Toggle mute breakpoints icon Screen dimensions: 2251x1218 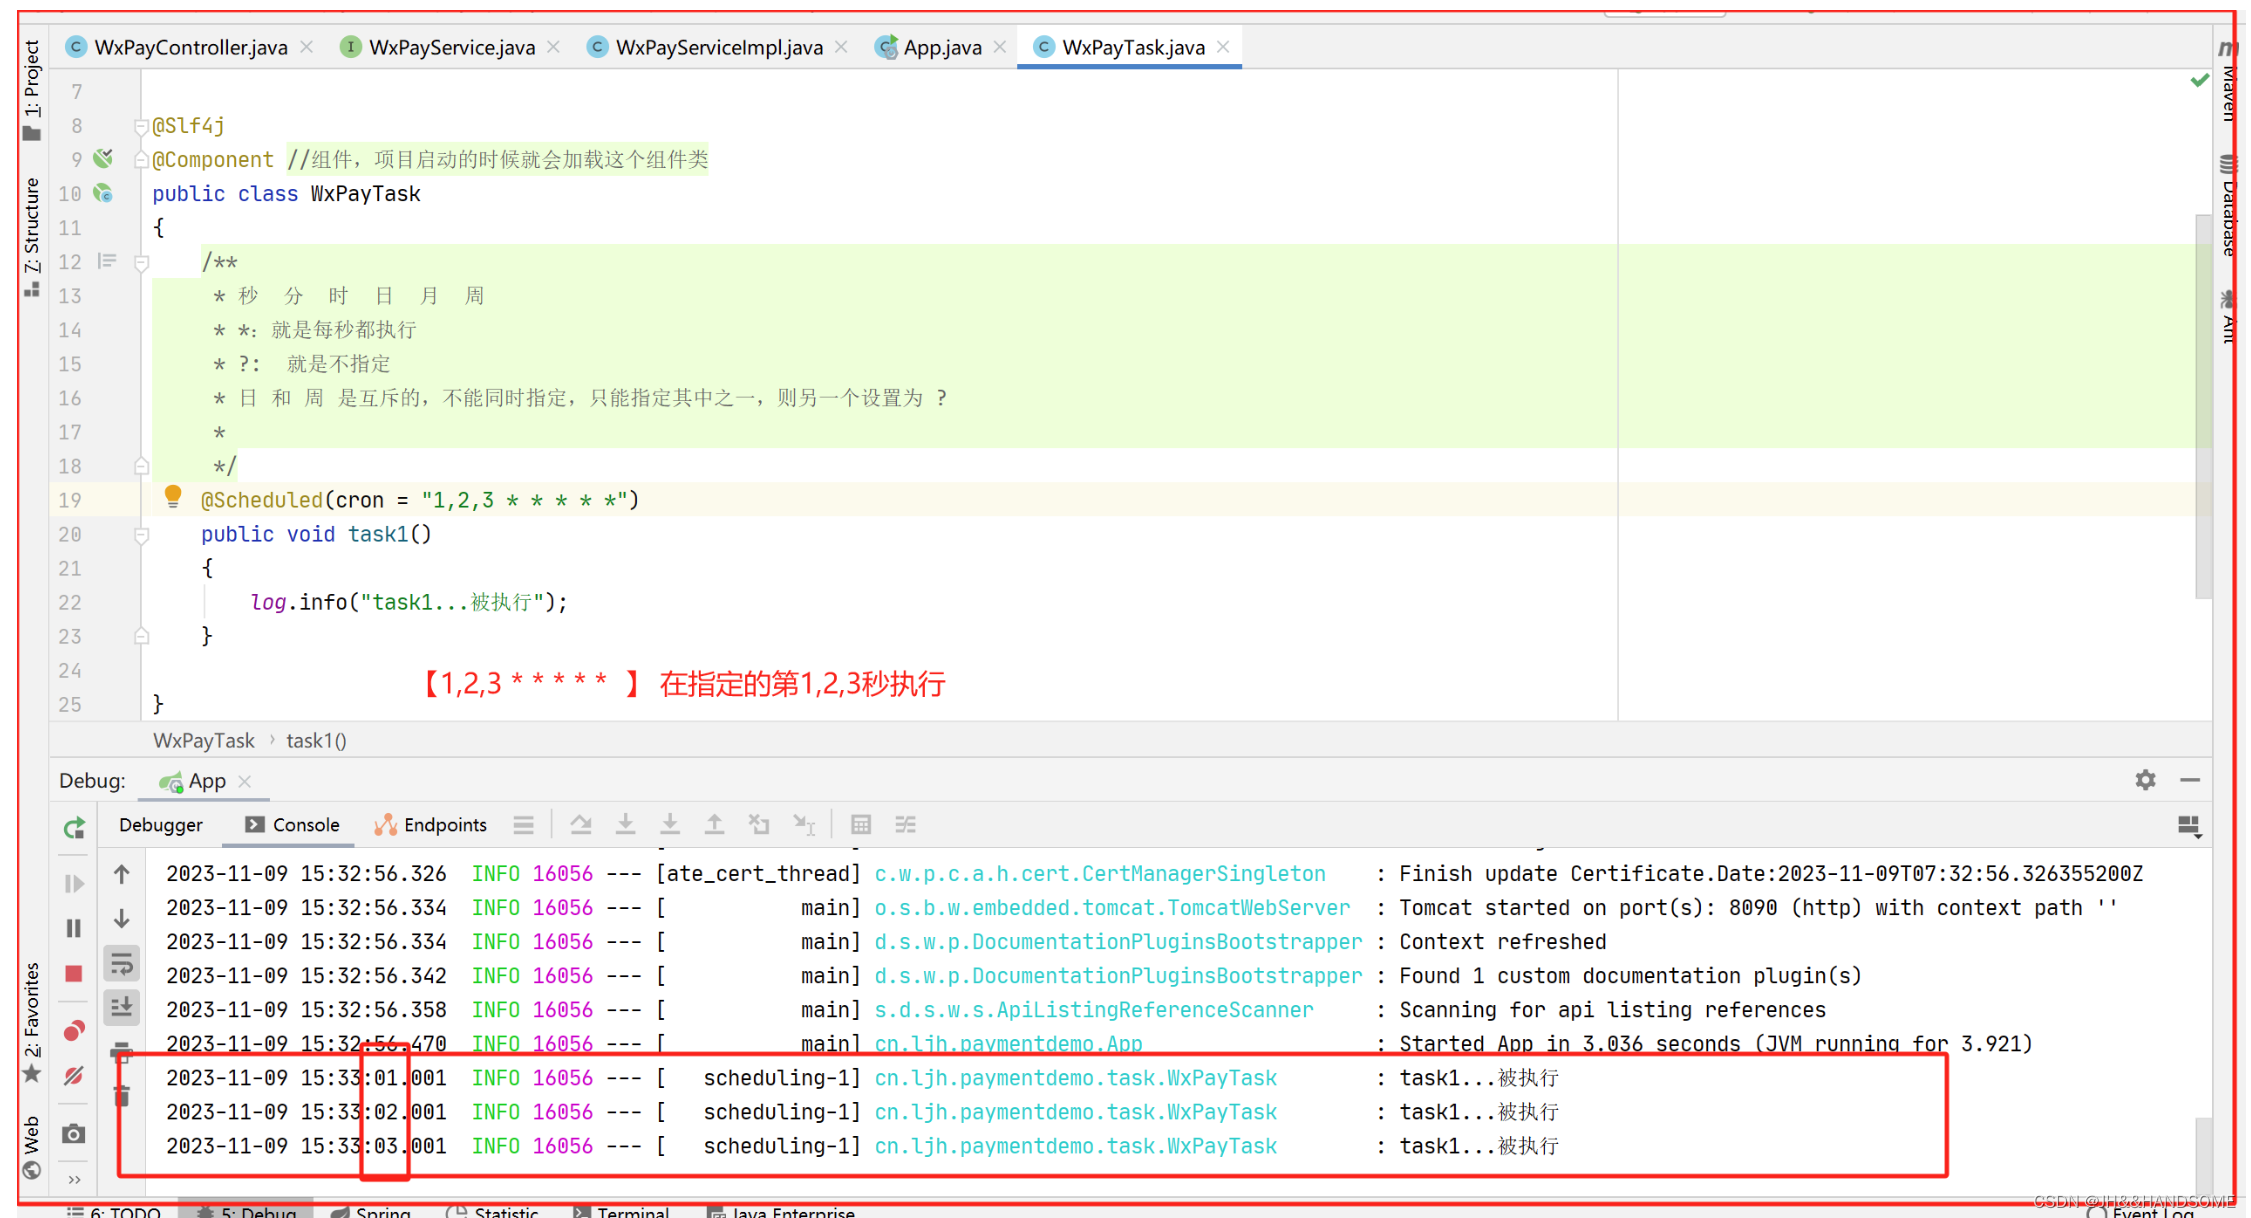74,1076
